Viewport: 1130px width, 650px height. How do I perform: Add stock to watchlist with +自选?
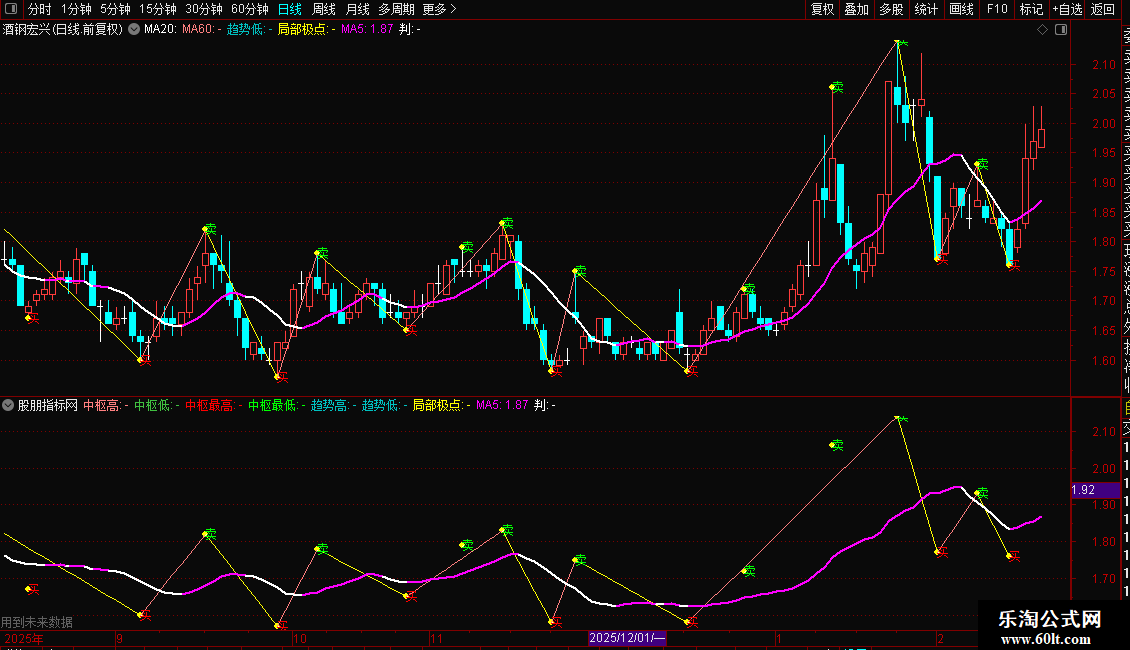pyautogui.click(x=1067, y=9)
